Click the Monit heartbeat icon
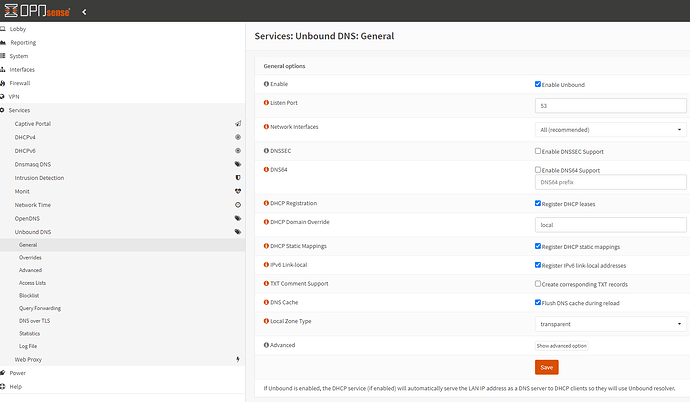 pos(237,190)
